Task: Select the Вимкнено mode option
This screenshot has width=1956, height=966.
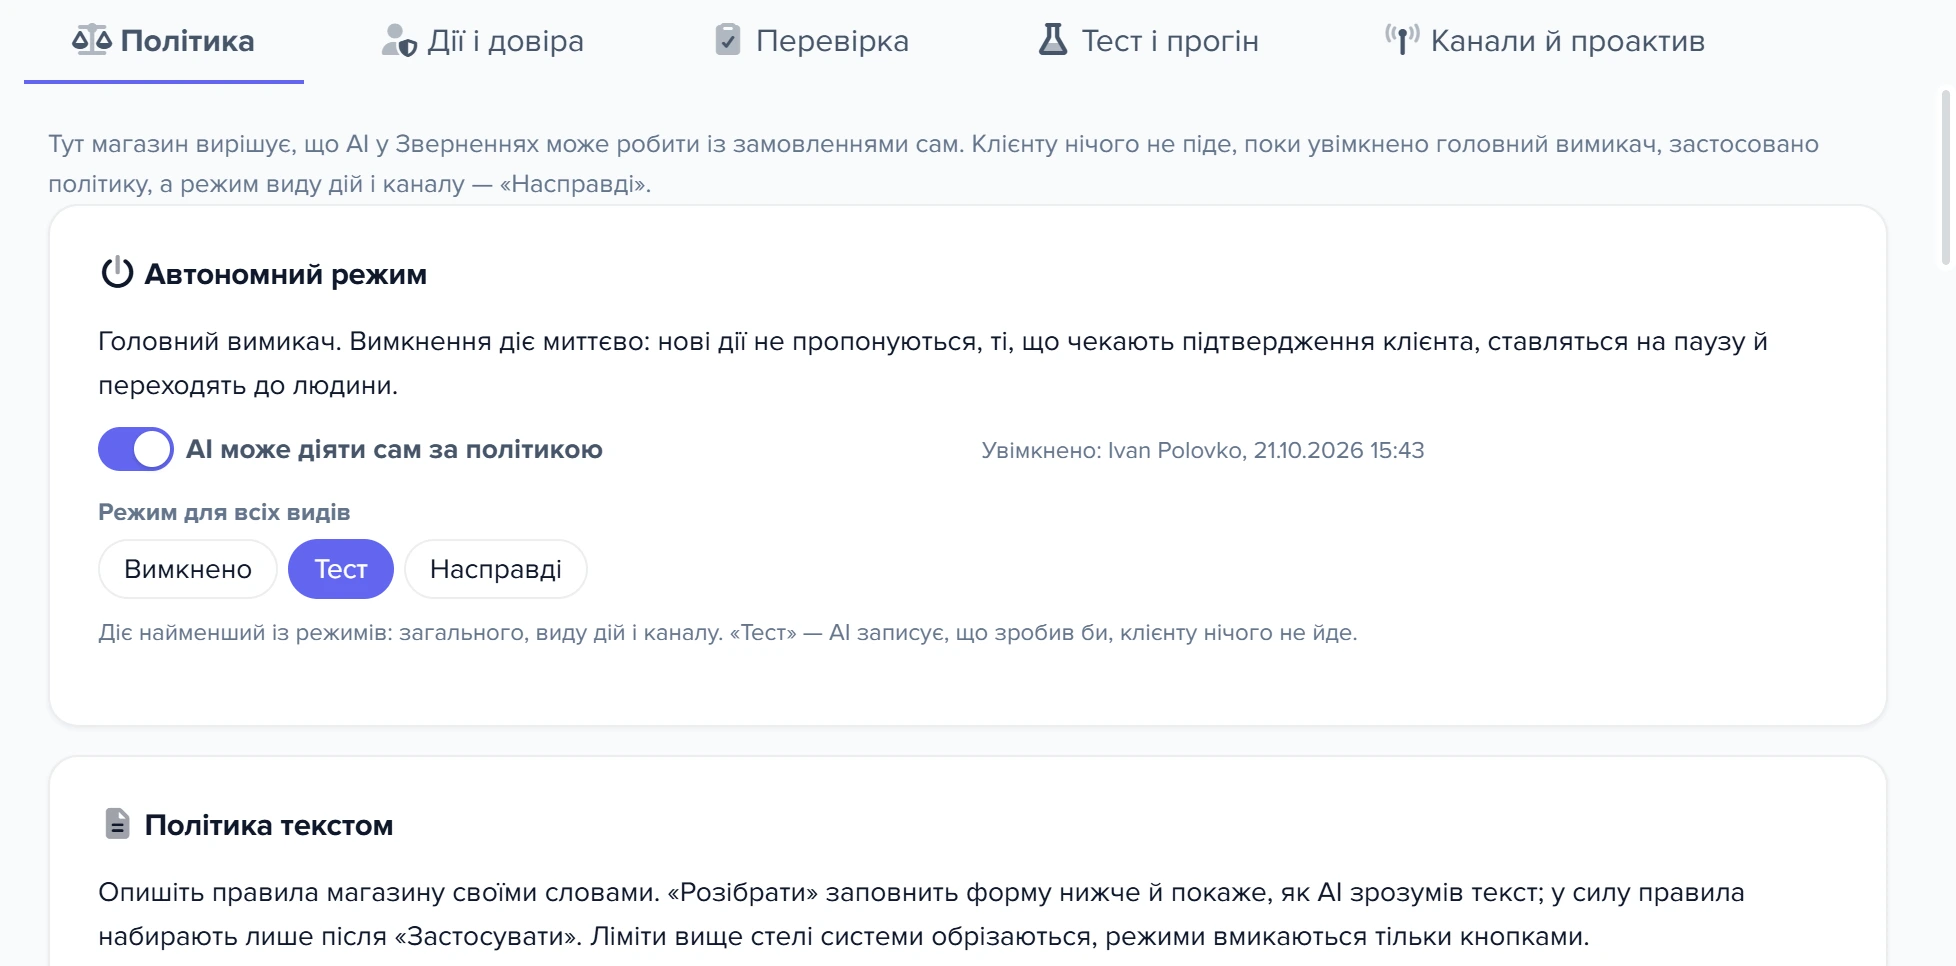Action: (x=188, y=569)
